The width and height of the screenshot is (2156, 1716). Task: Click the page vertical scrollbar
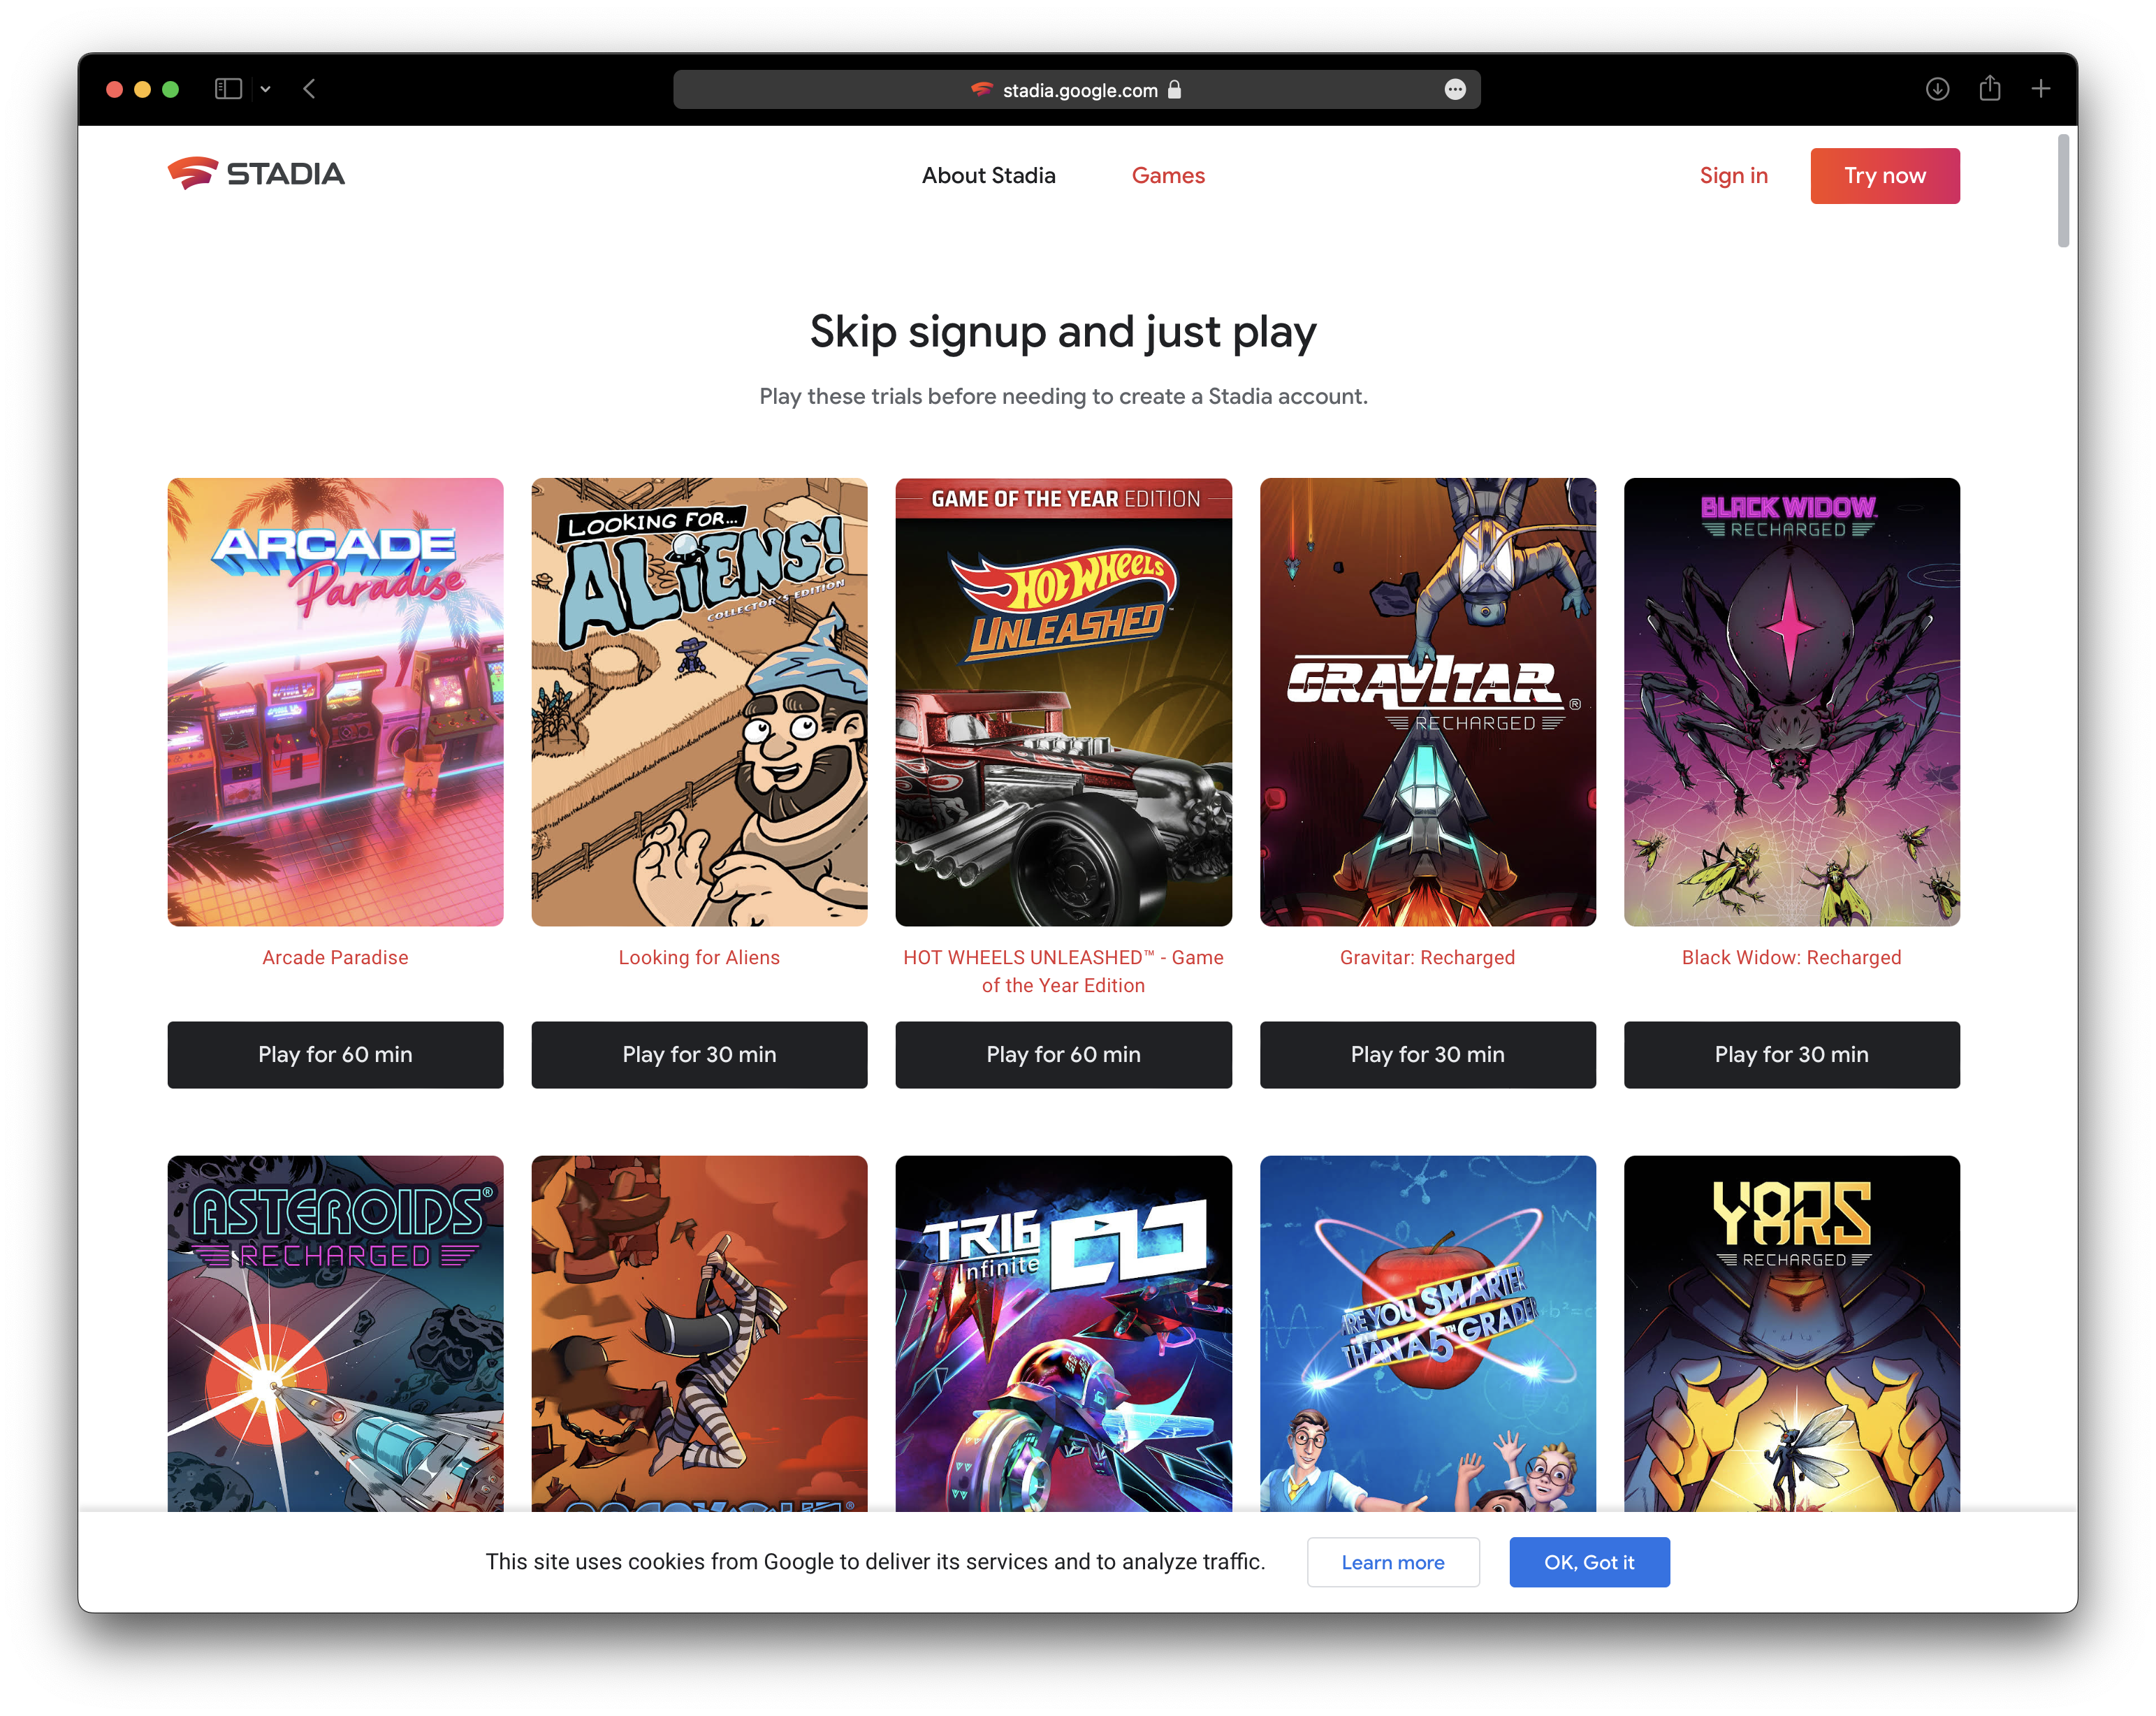[2063, 190]
